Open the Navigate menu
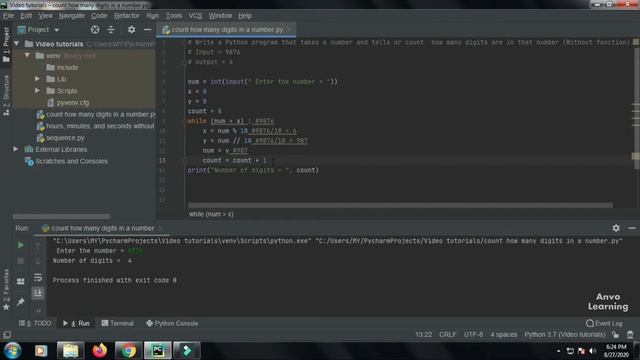 (x=71, y=16)
